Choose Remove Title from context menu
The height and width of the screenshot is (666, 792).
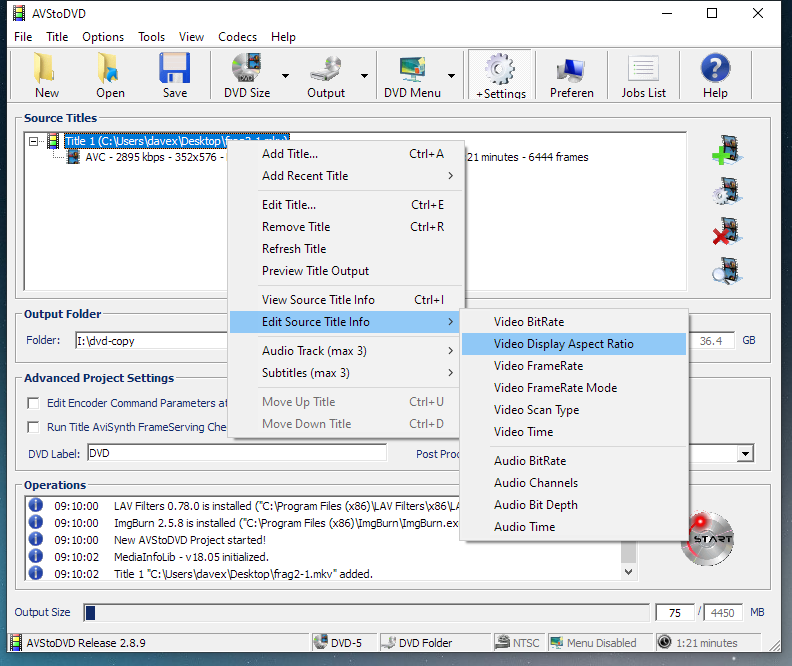(x=344, y=227)
